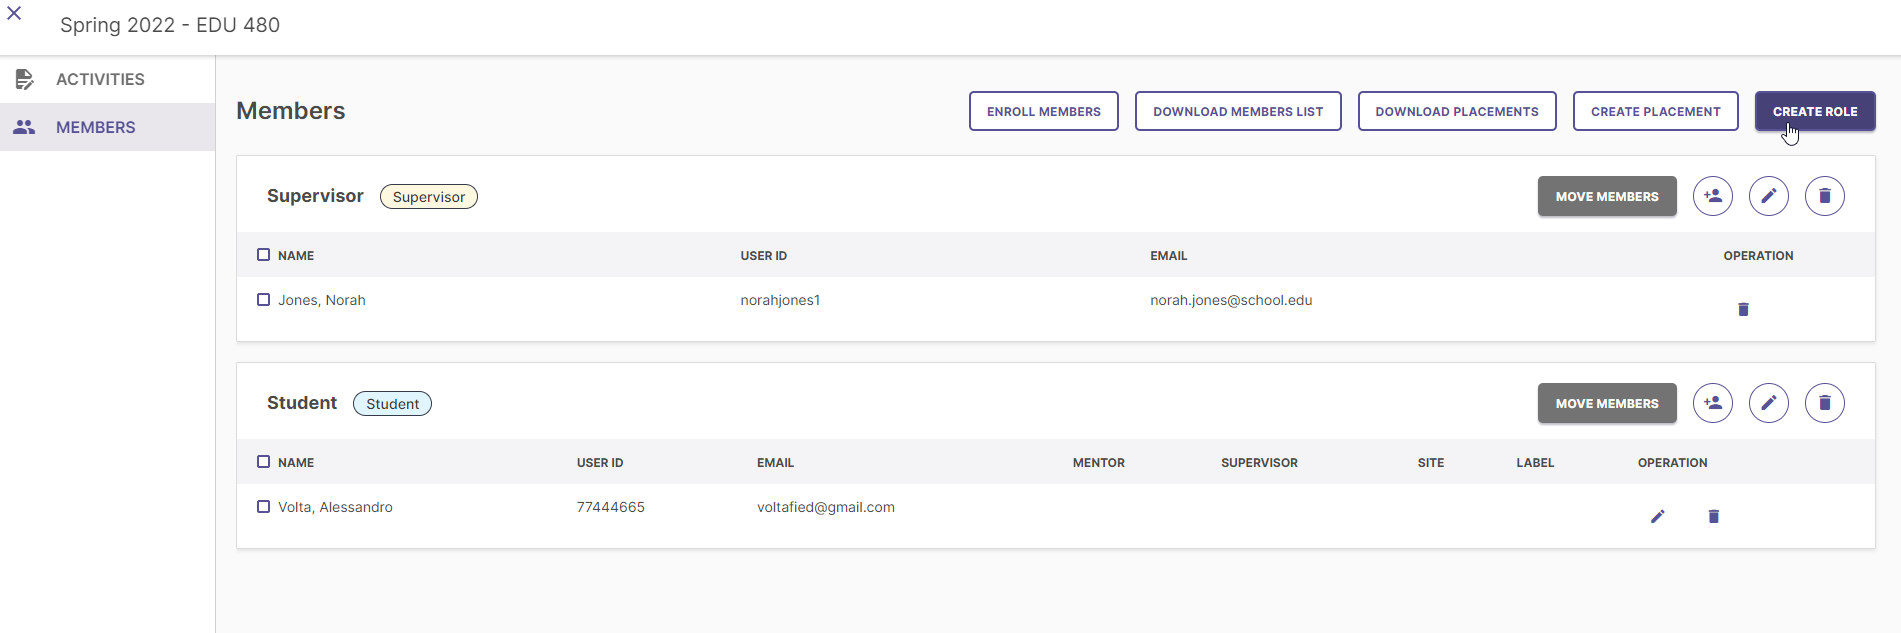The height and width of the screenshot is (633, 1901).
Task: Edit the Supervisor role with pencil icon
Action: tap(1769, 196)
